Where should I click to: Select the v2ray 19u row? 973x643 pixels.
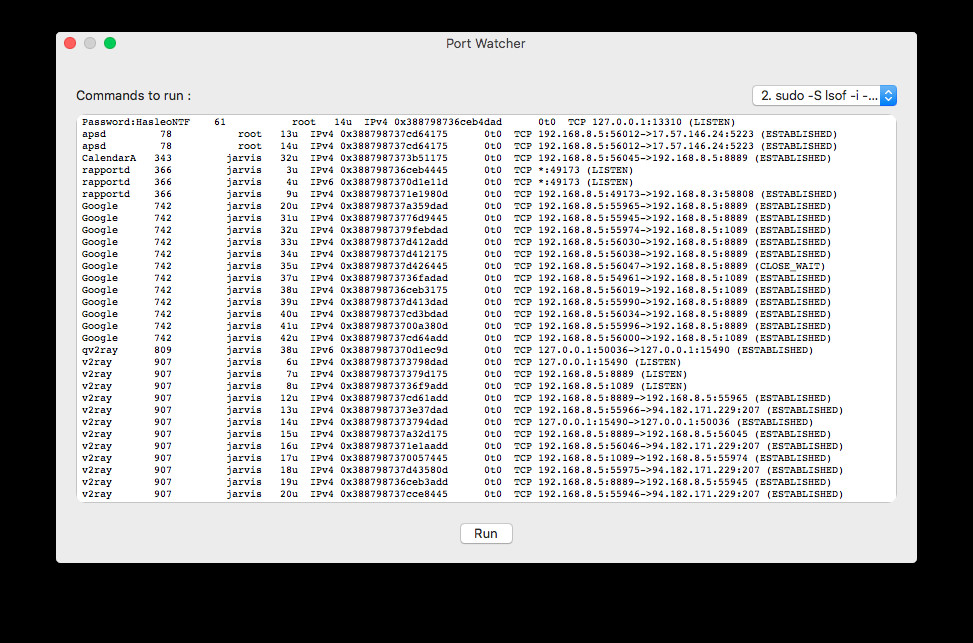pyautogui.click(x=456, y=482)
